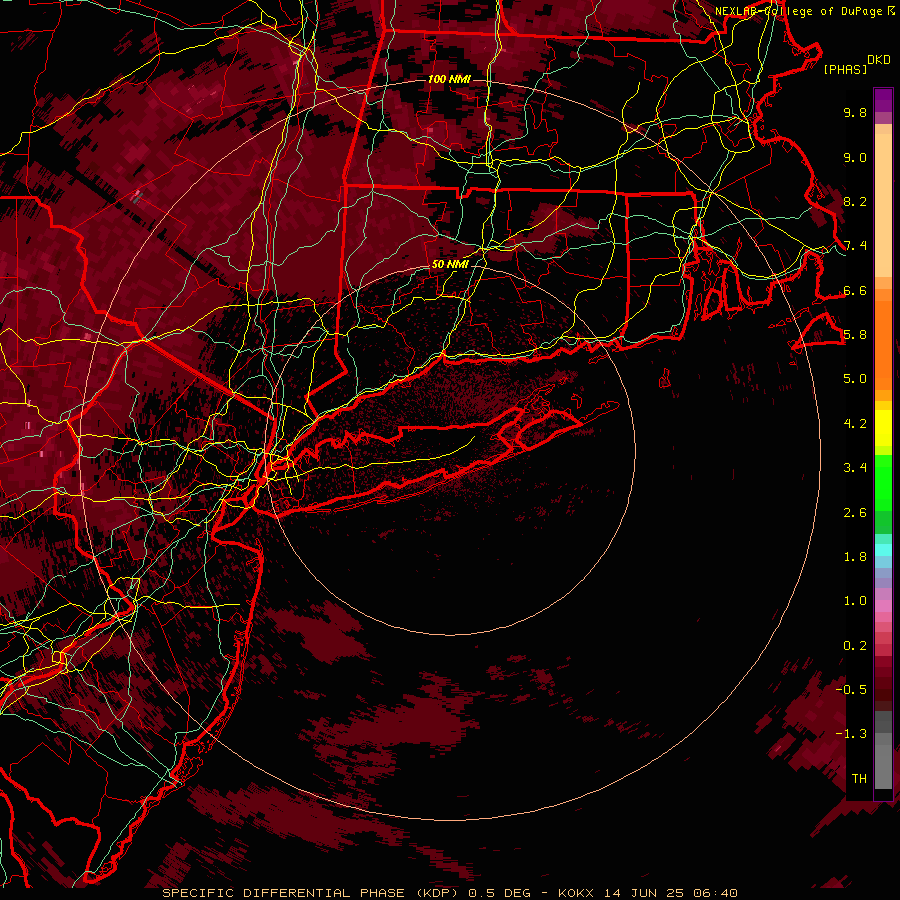This screenshot has height=900, width=900.
Task: Click the -0.5 scale value
Action: coord(851,690)
